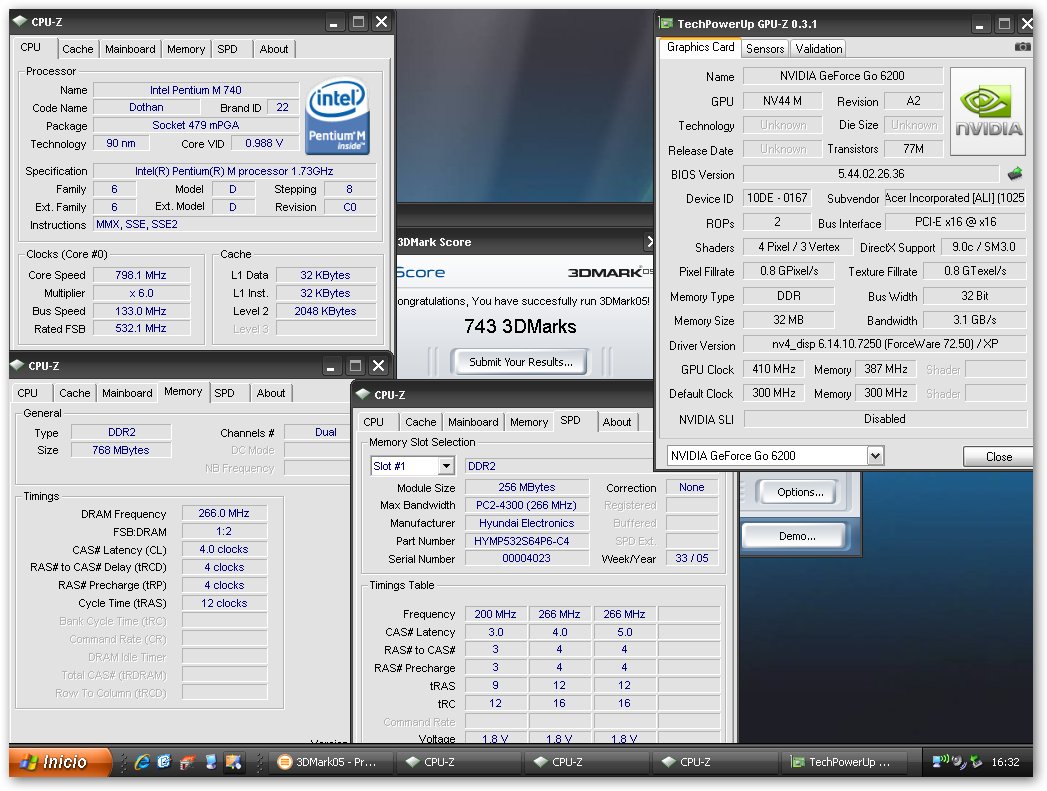This screenshot has height=791, width=1047.
Task: Click the Core Speed value 798.1 MHz
Action: click(x=141, y=275)
